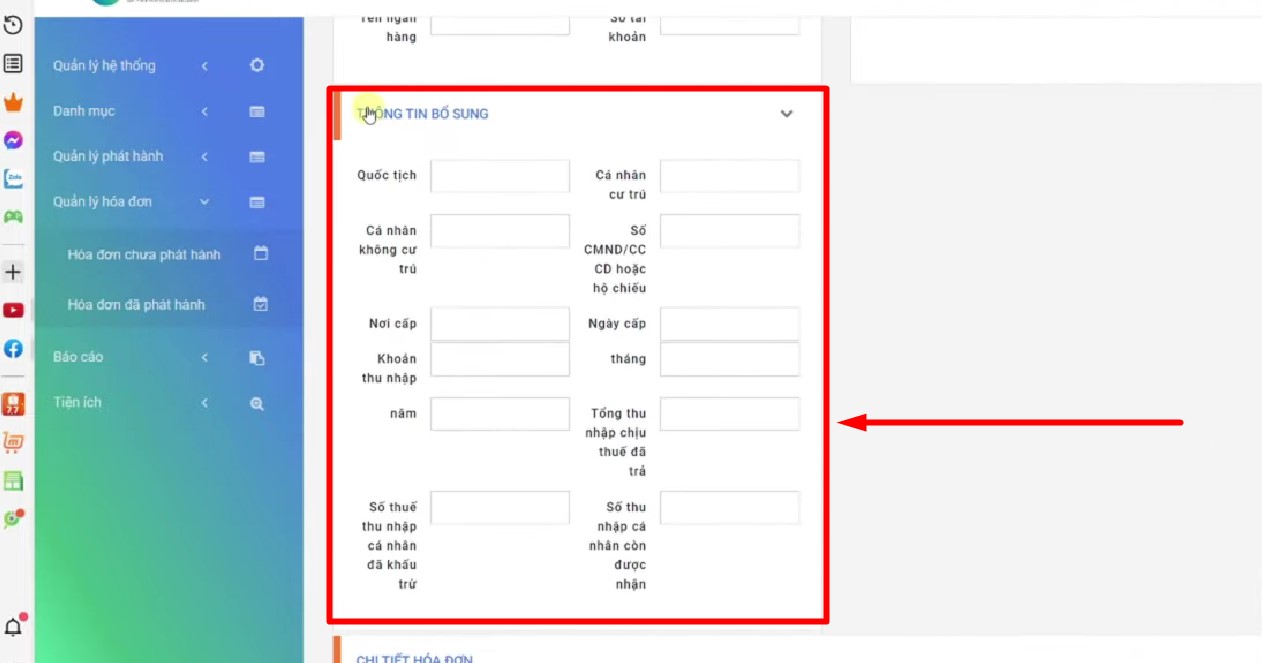Focus the Cá nhân cư trú input field
The width and height of the screenshot is (1262, 663).
point(730,176)
